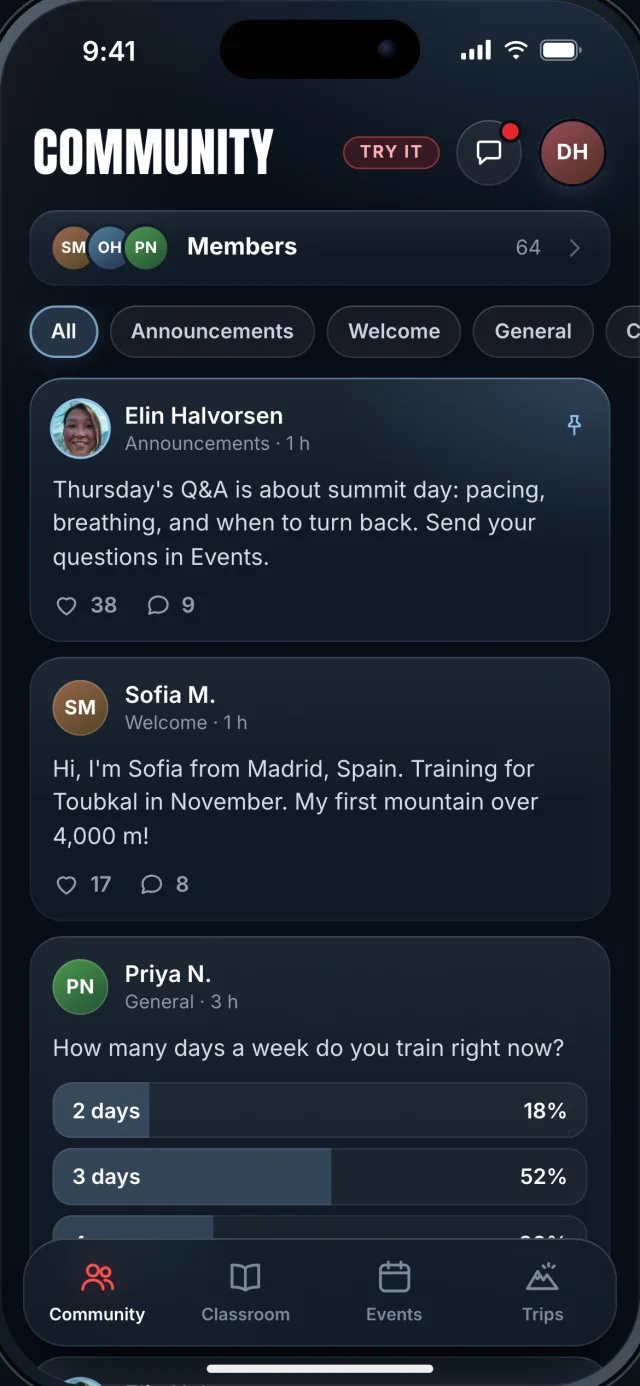Go to the Events calendar tab

[x=394, y=1292]
